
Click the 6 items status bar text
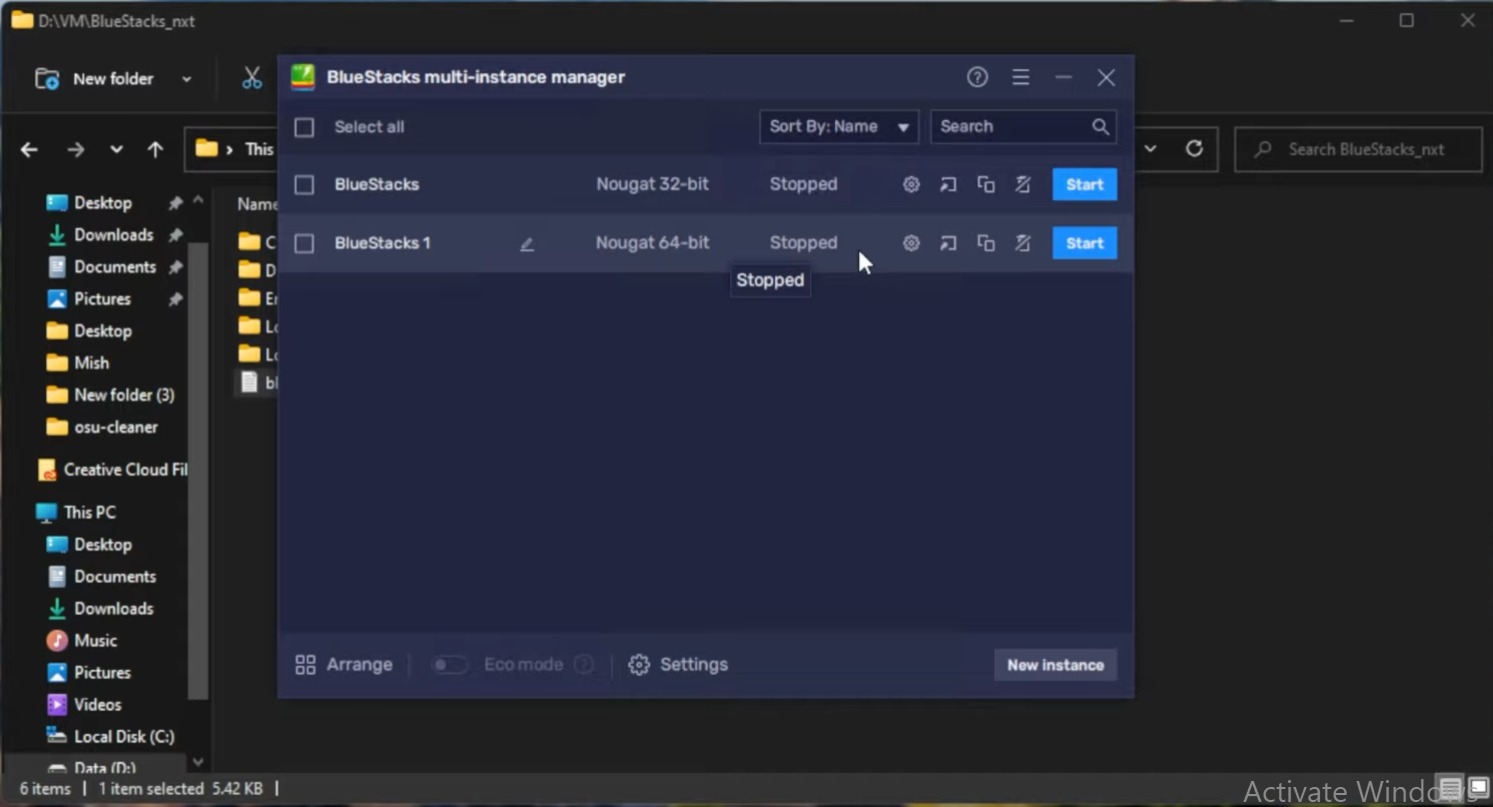pos(45,789)
